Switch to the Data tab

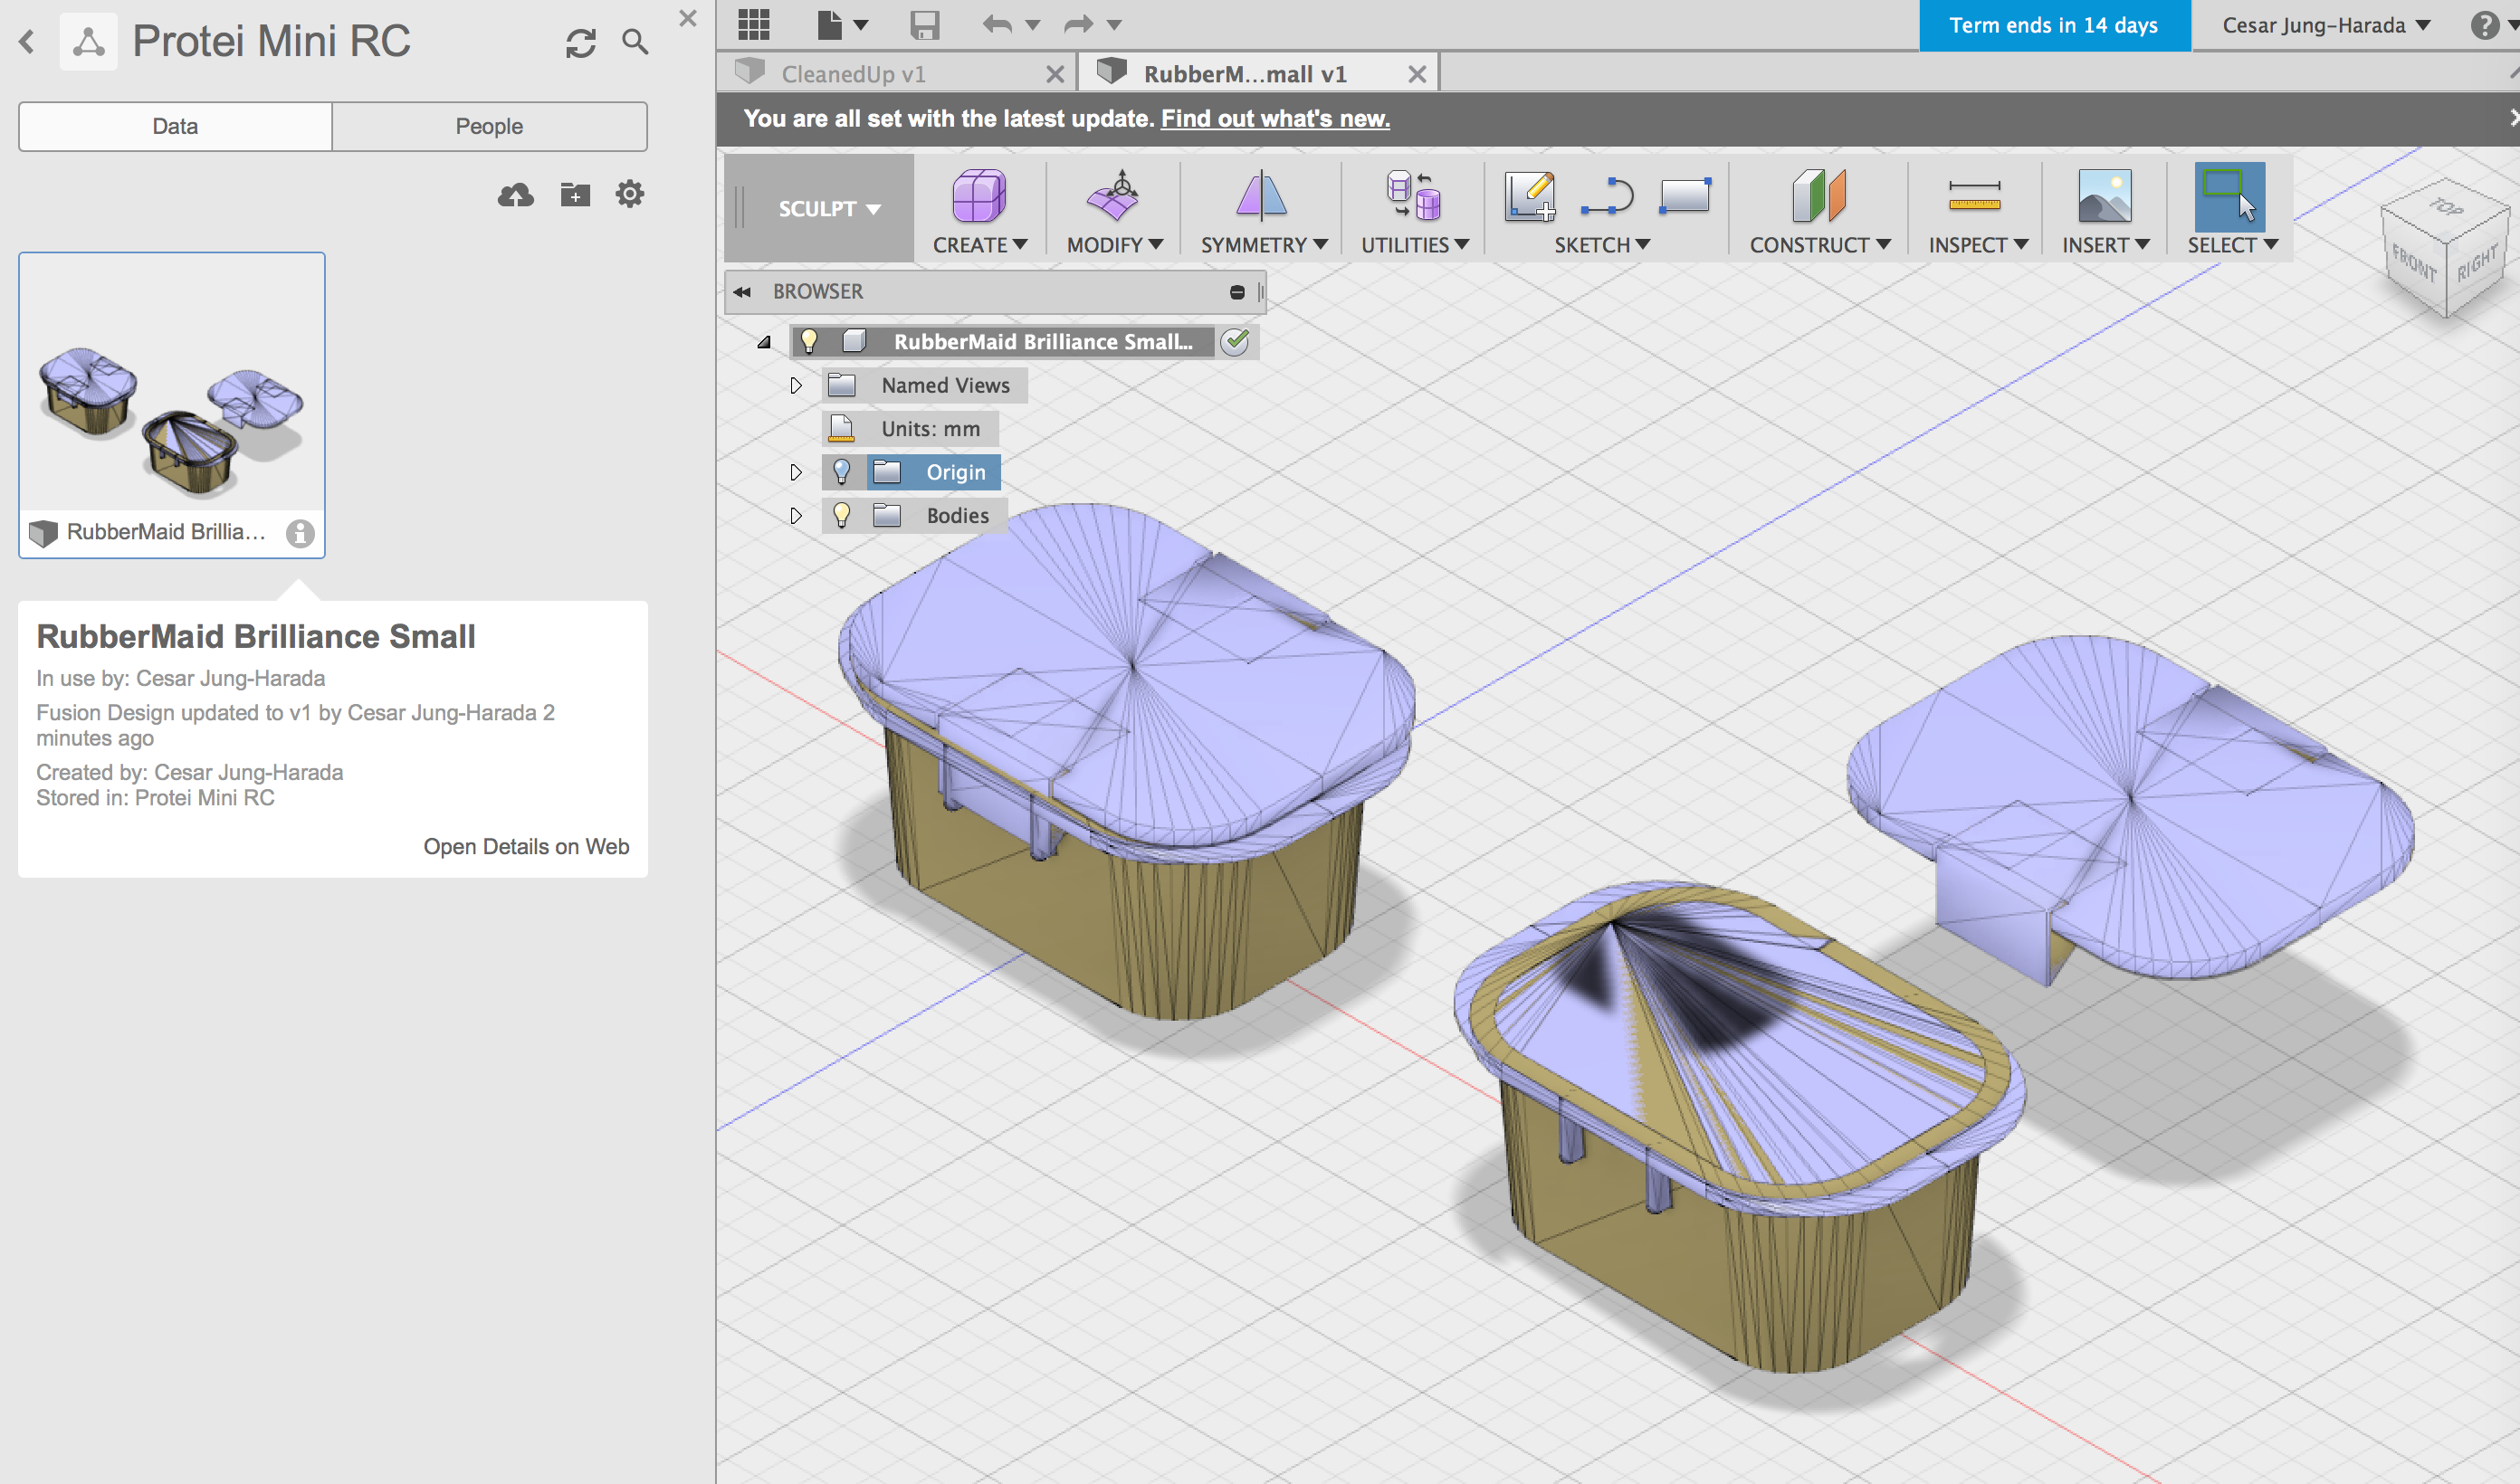coord(175,126)
